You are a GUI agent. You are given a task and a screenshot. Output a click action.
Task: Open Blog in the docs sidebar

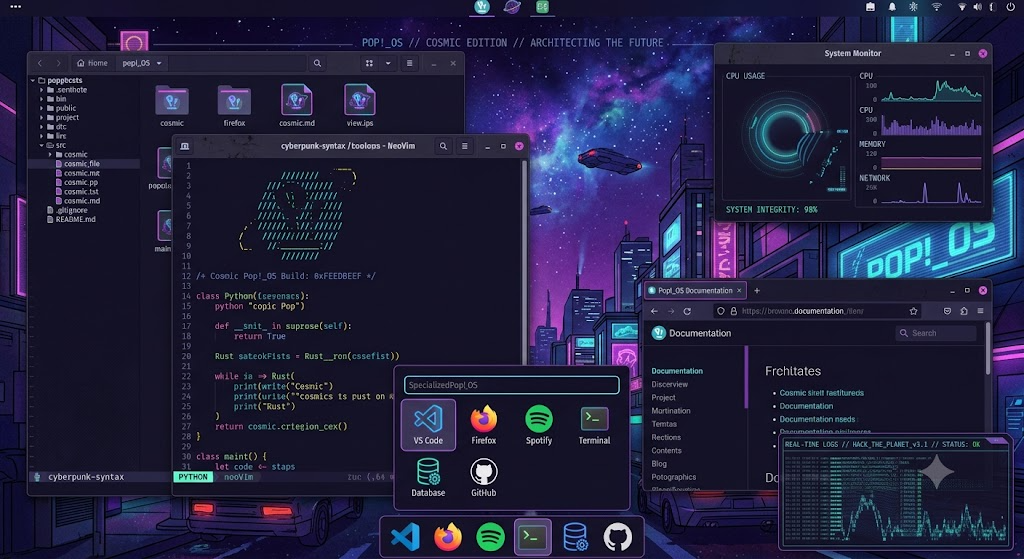click(659, 464)
